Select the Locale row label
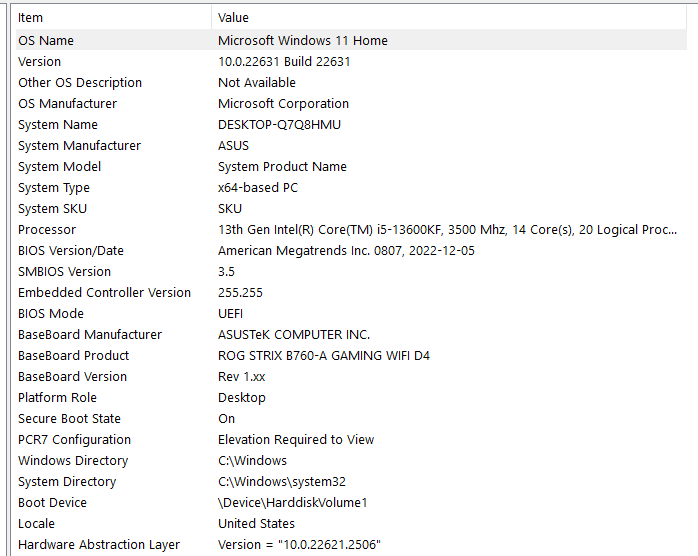Image resolution: width=698 pixels, height=556 pixels. coord(37,524)
